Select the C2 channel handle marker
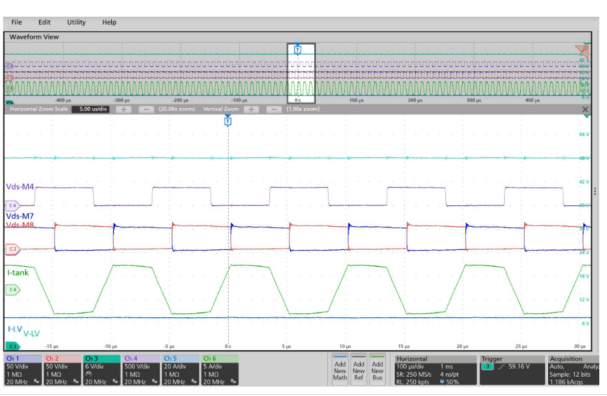This screenshot has width=607, height=396. point(12,249)
